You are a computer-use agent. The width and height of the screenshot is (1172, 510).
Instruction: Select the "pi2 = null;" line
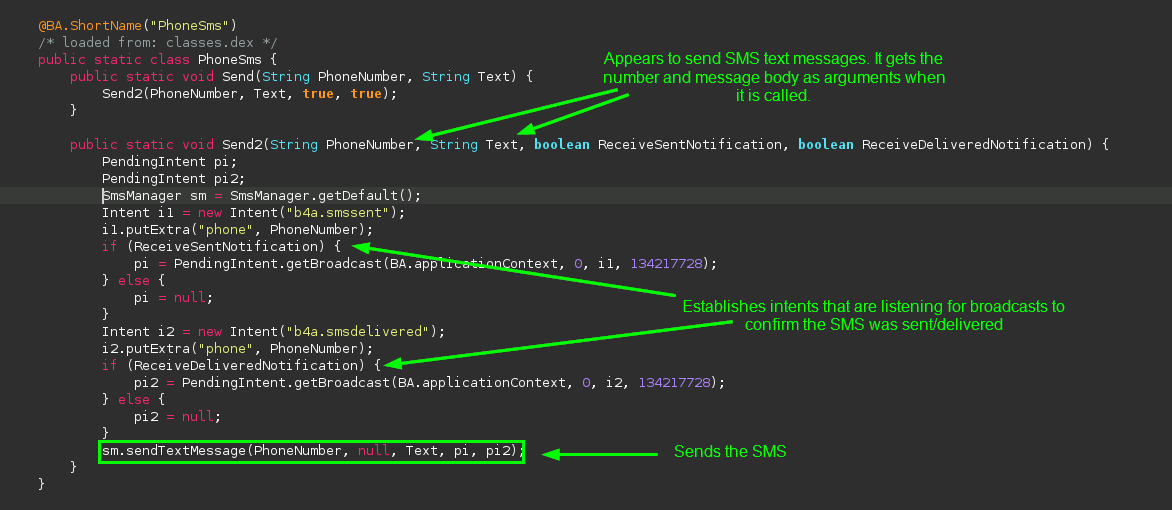pos(178,417)
